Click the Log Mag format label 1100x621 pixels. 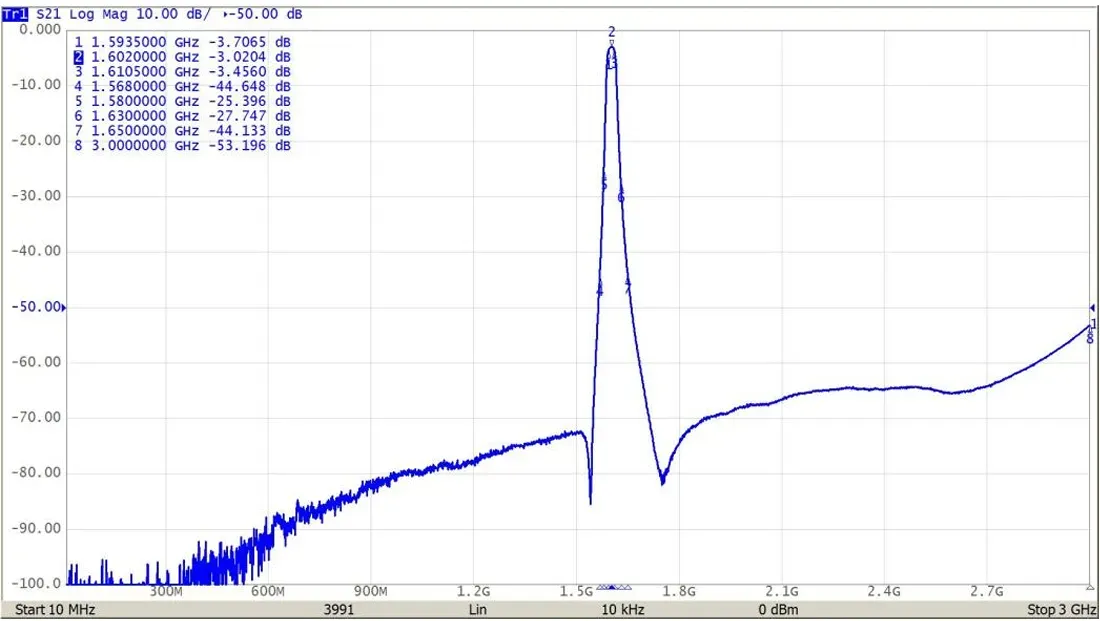(x=98, y=14)
